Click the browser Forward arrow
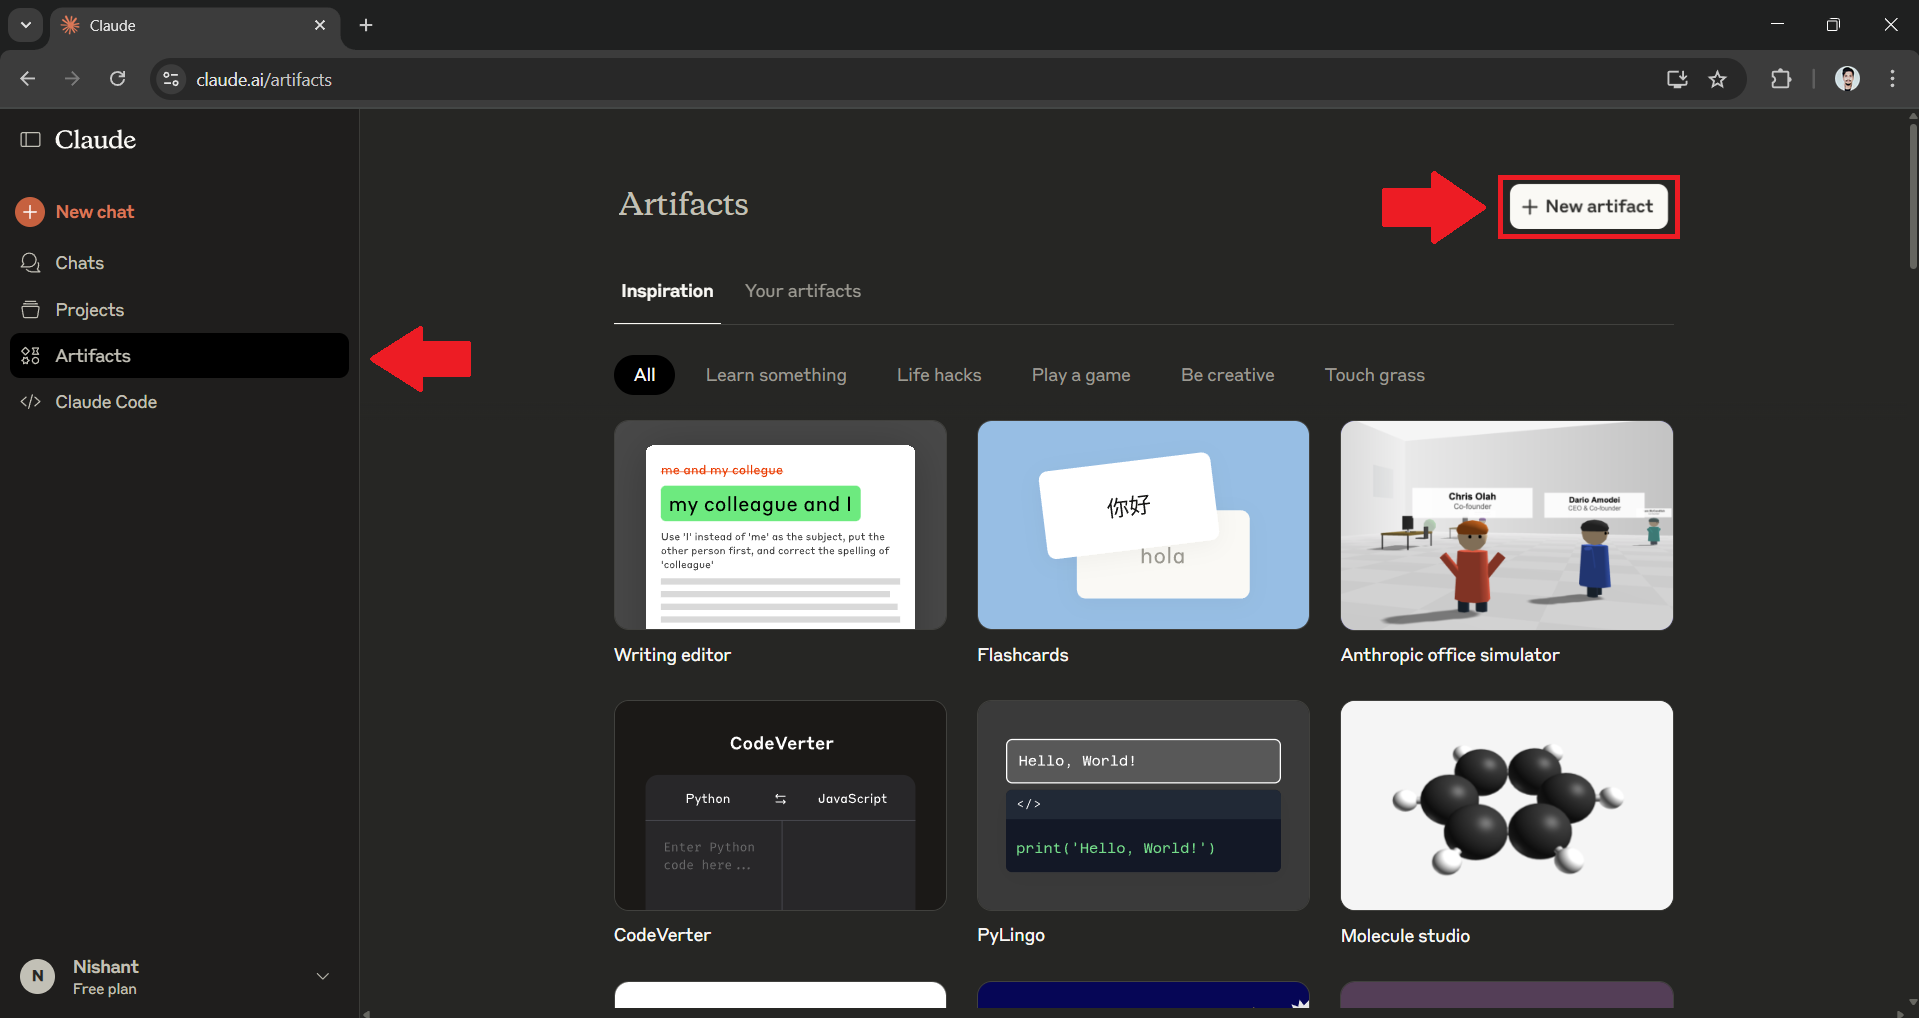The image size is (1919, 1018). 72,79
